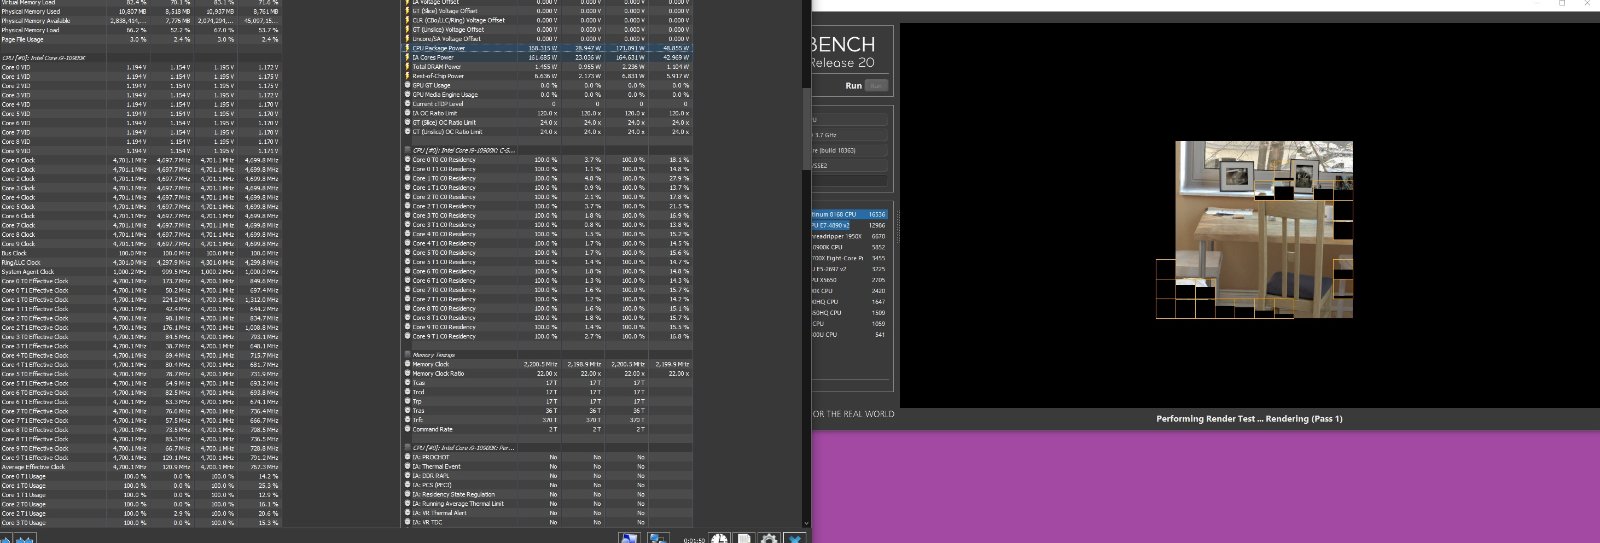Viewport: 1600px width, 543px height.
Task: Click the sensor icon beside IA: PROCHOT
Action: [x=408, y=457]
